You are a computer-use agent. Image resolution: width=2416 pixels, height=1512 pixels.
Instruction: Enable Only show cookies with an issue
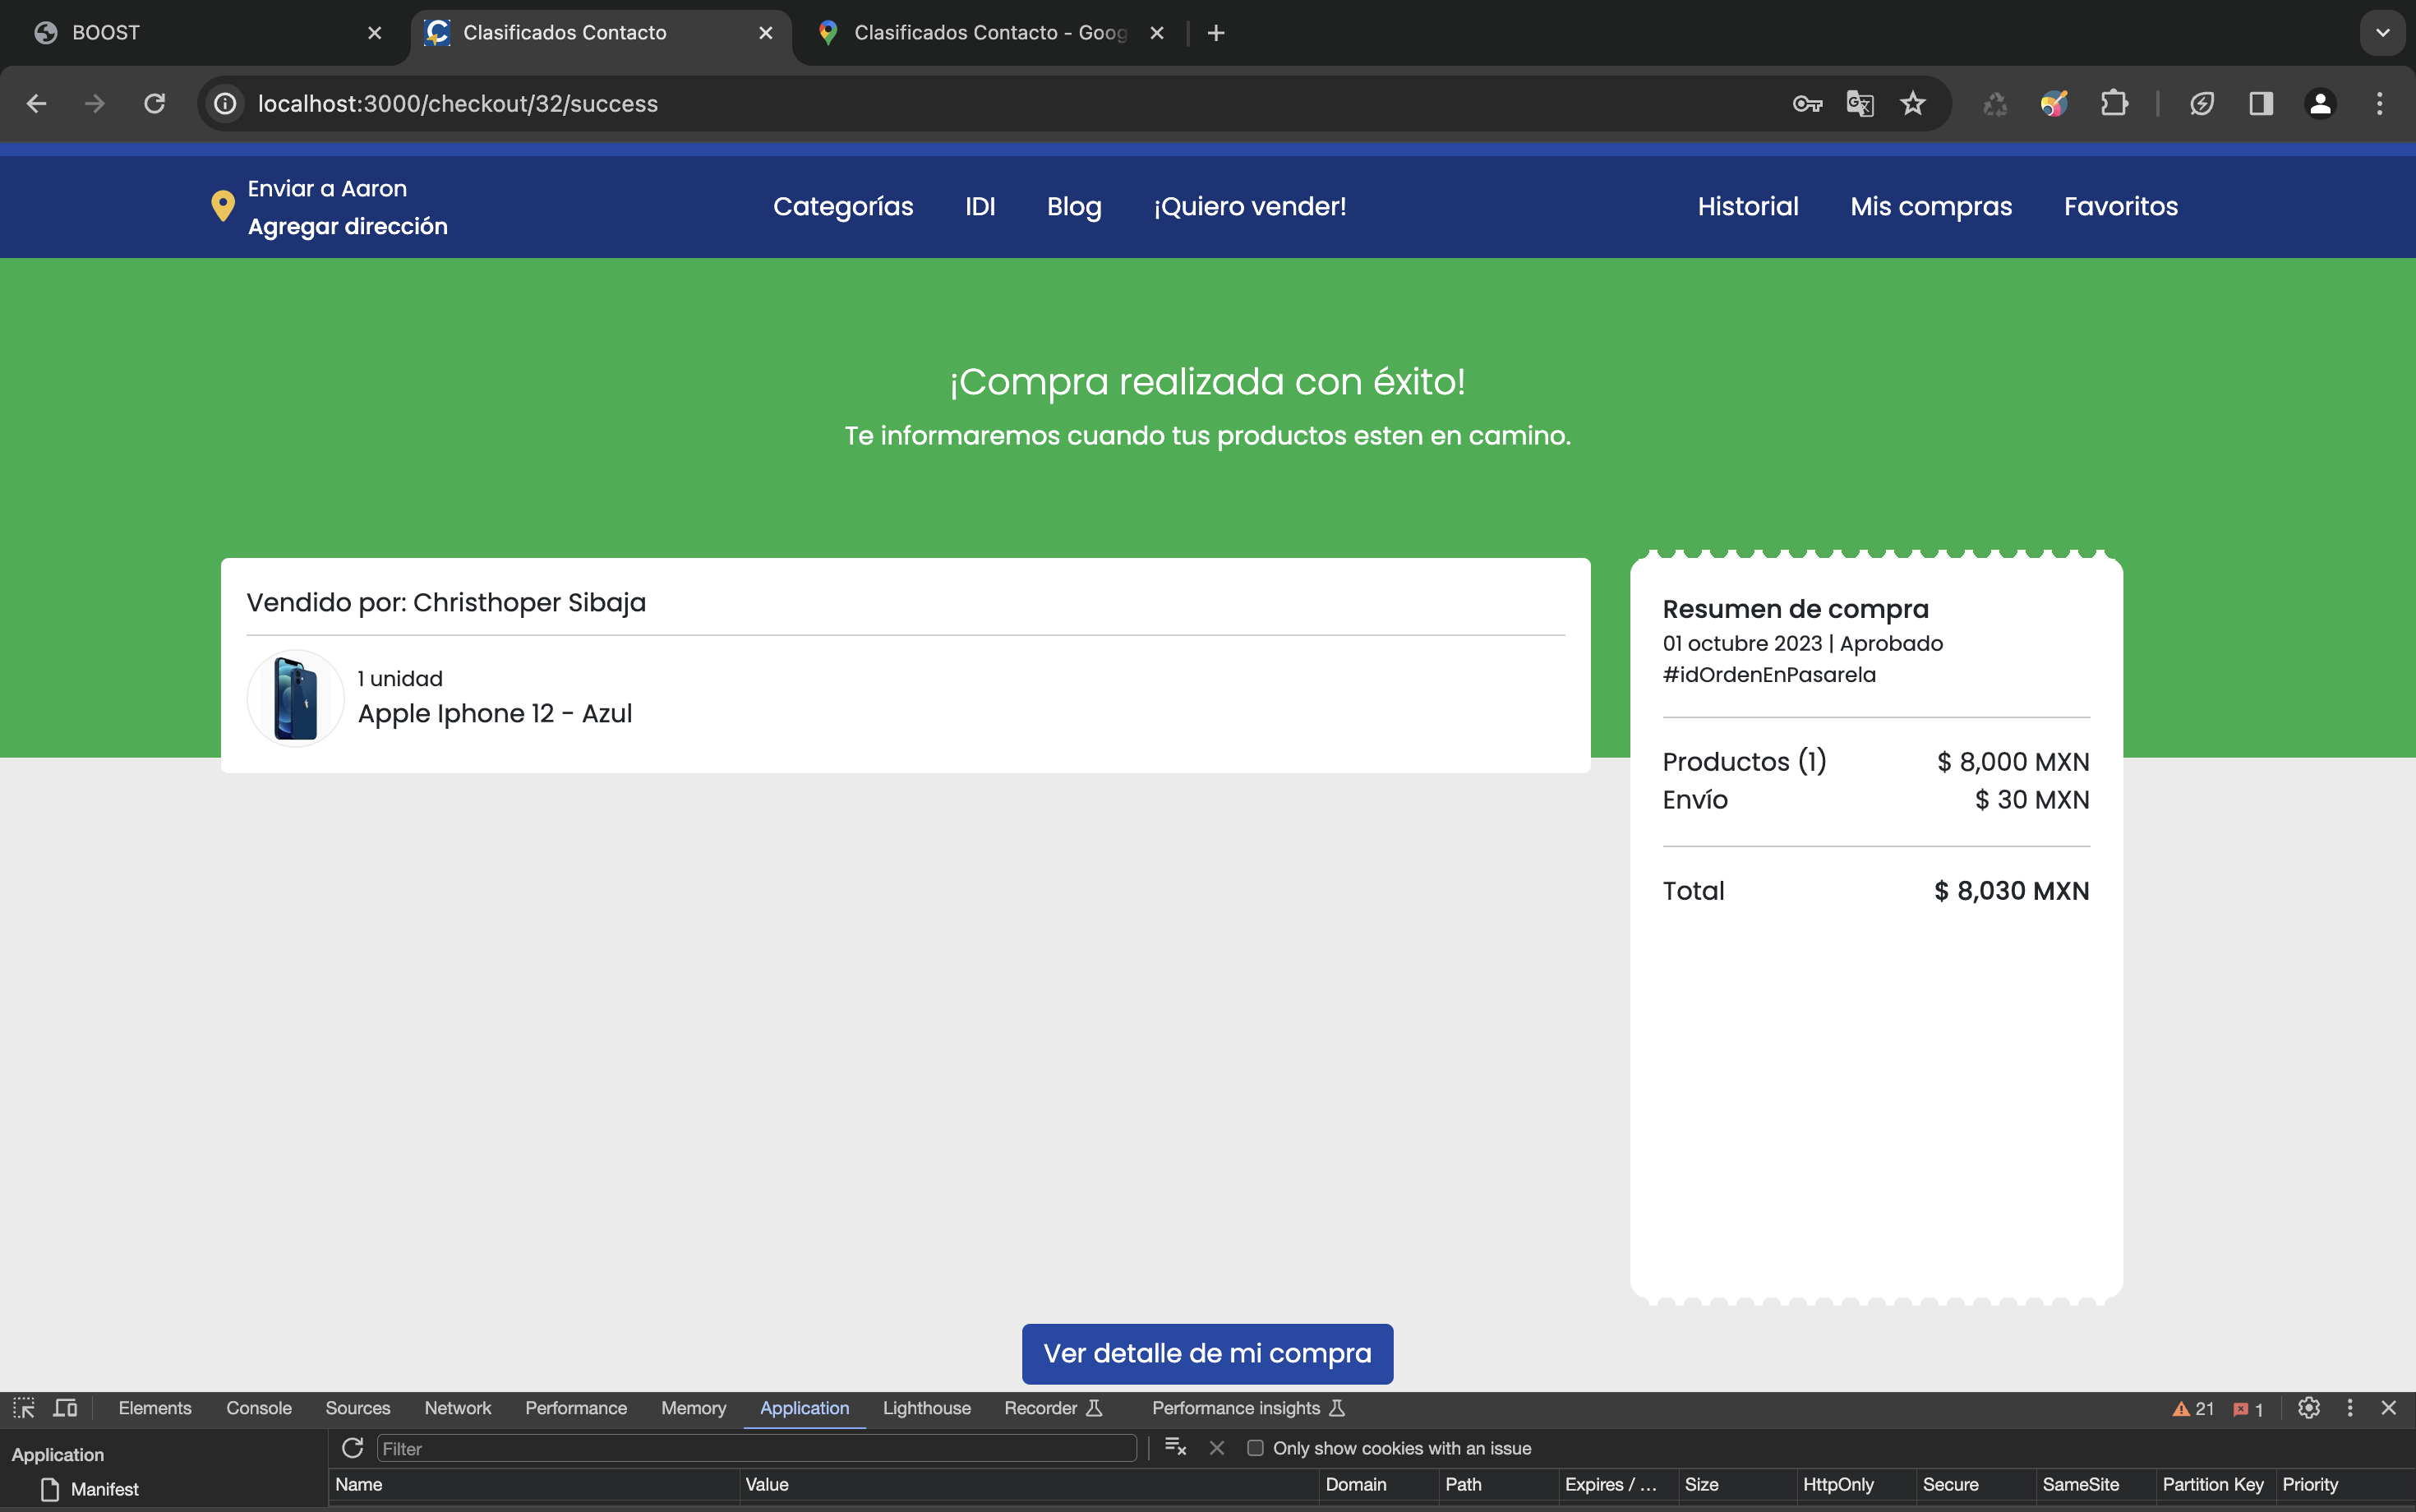1255,1448
